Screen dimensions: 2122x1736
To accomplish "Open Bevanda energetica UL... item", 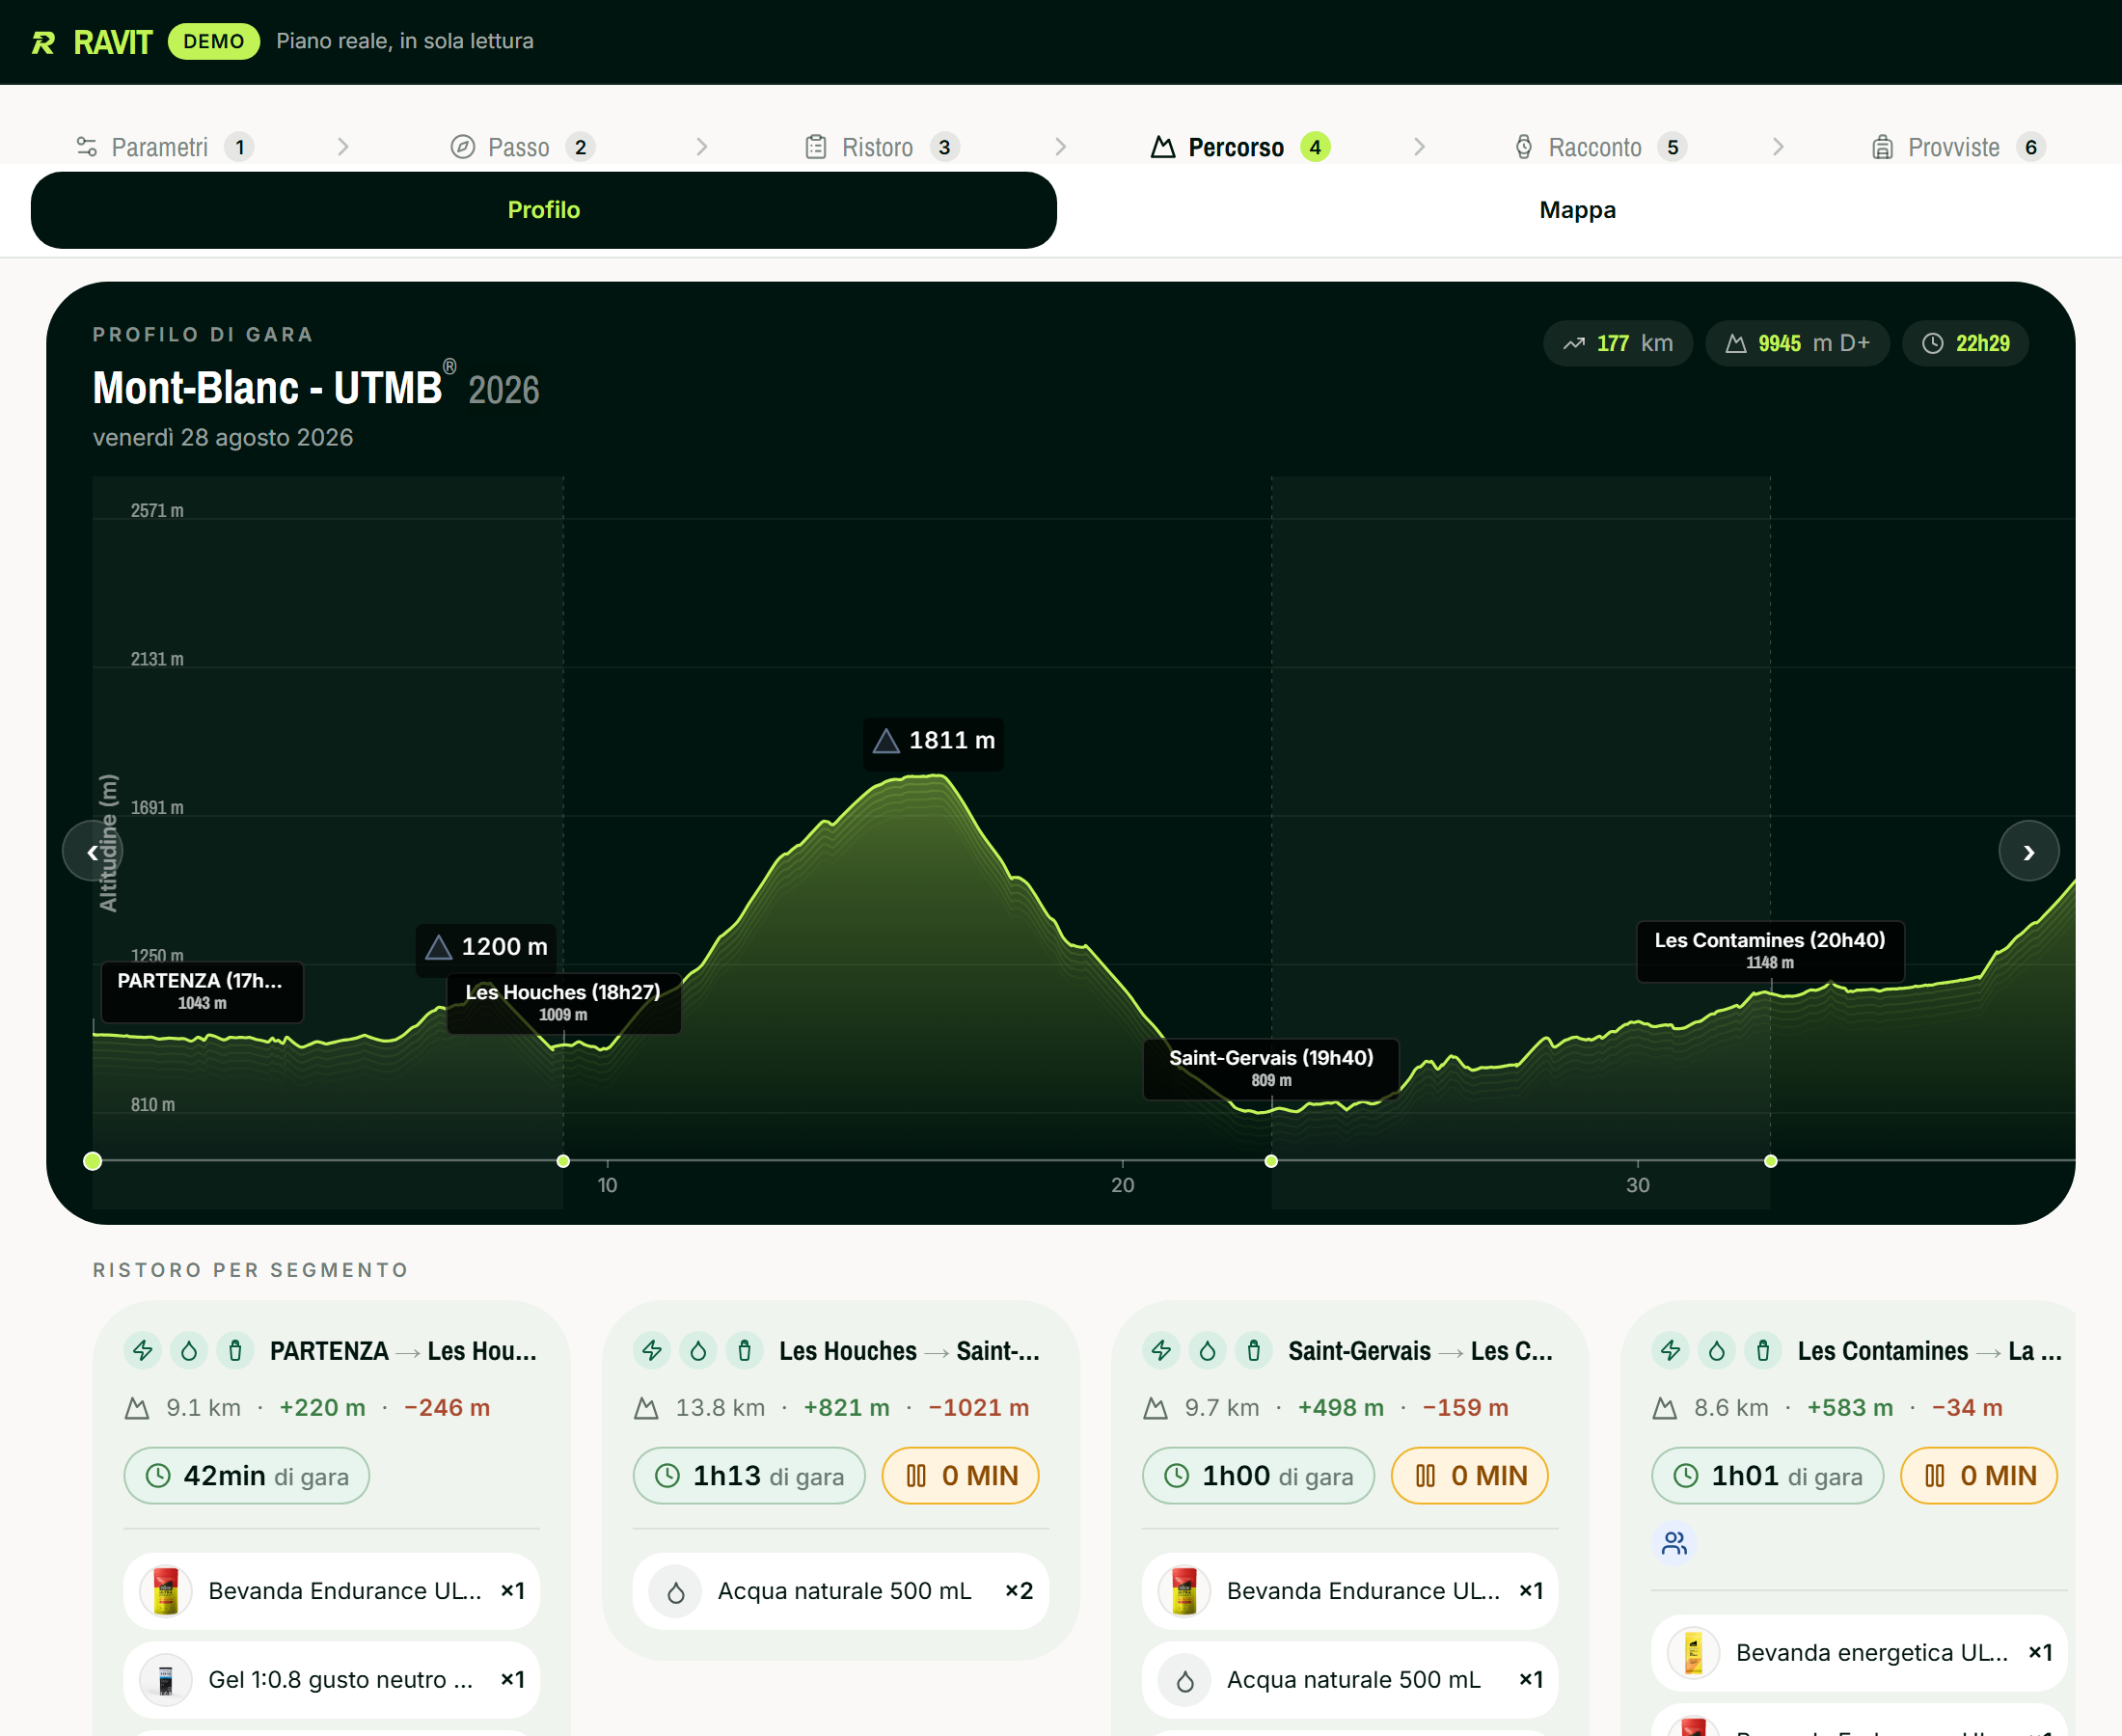I will click(x=1859, y=1653).
